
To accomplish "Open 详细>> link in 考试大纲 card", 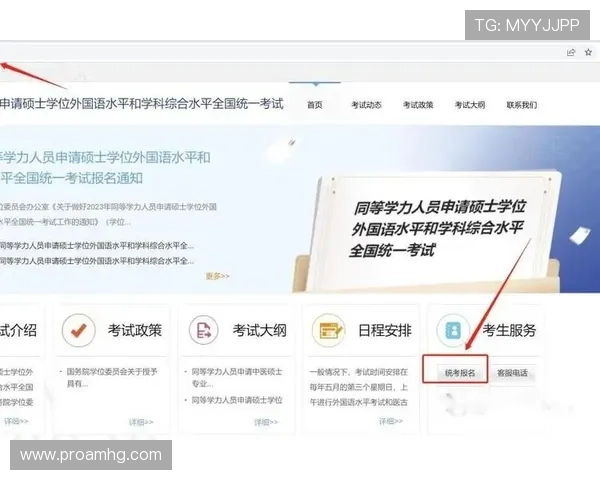I will pyautogui.click(x=266, y=422).
